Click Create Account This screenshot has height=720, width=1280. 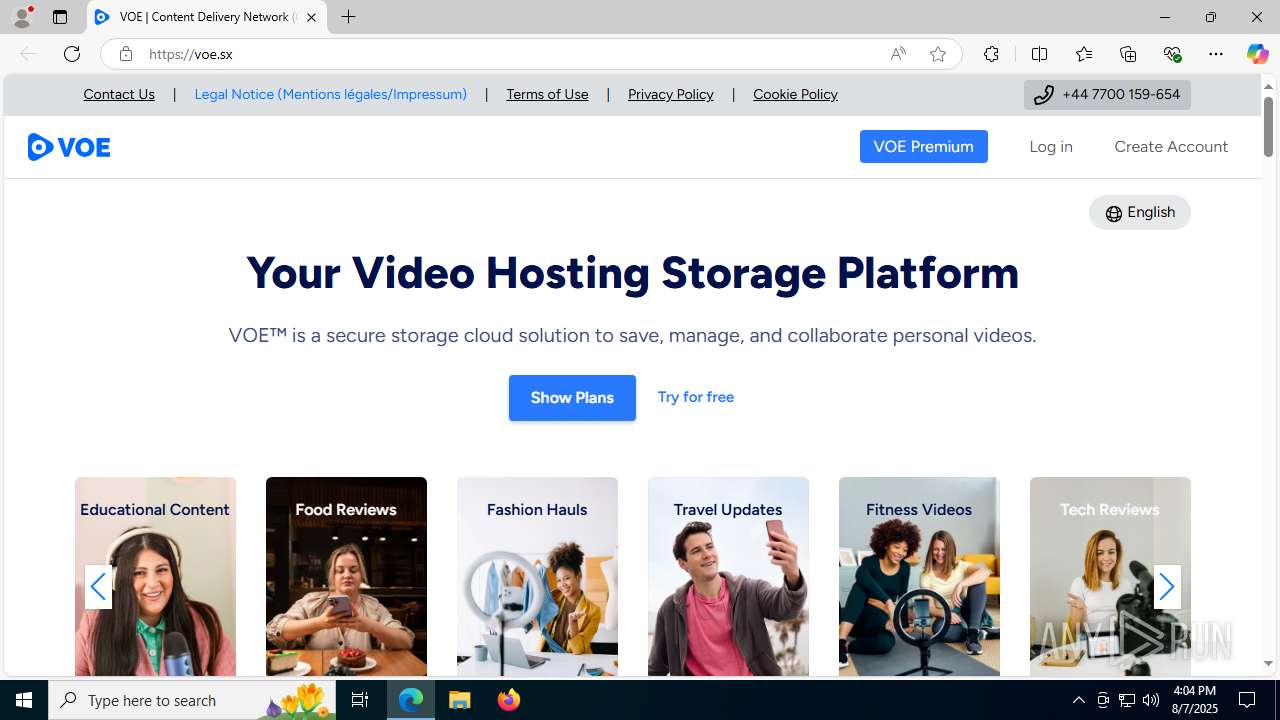pos(1171,146)
